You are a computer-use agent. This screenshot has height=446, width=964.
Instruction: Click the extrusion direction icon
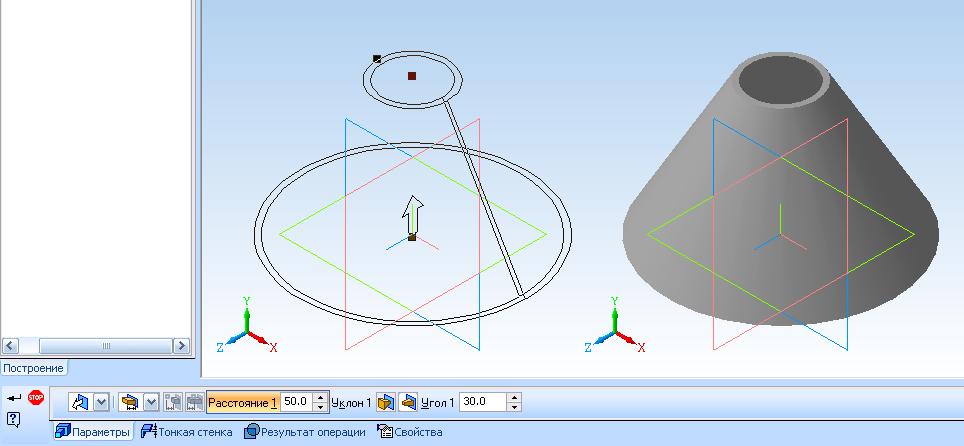tap(80, 402)
